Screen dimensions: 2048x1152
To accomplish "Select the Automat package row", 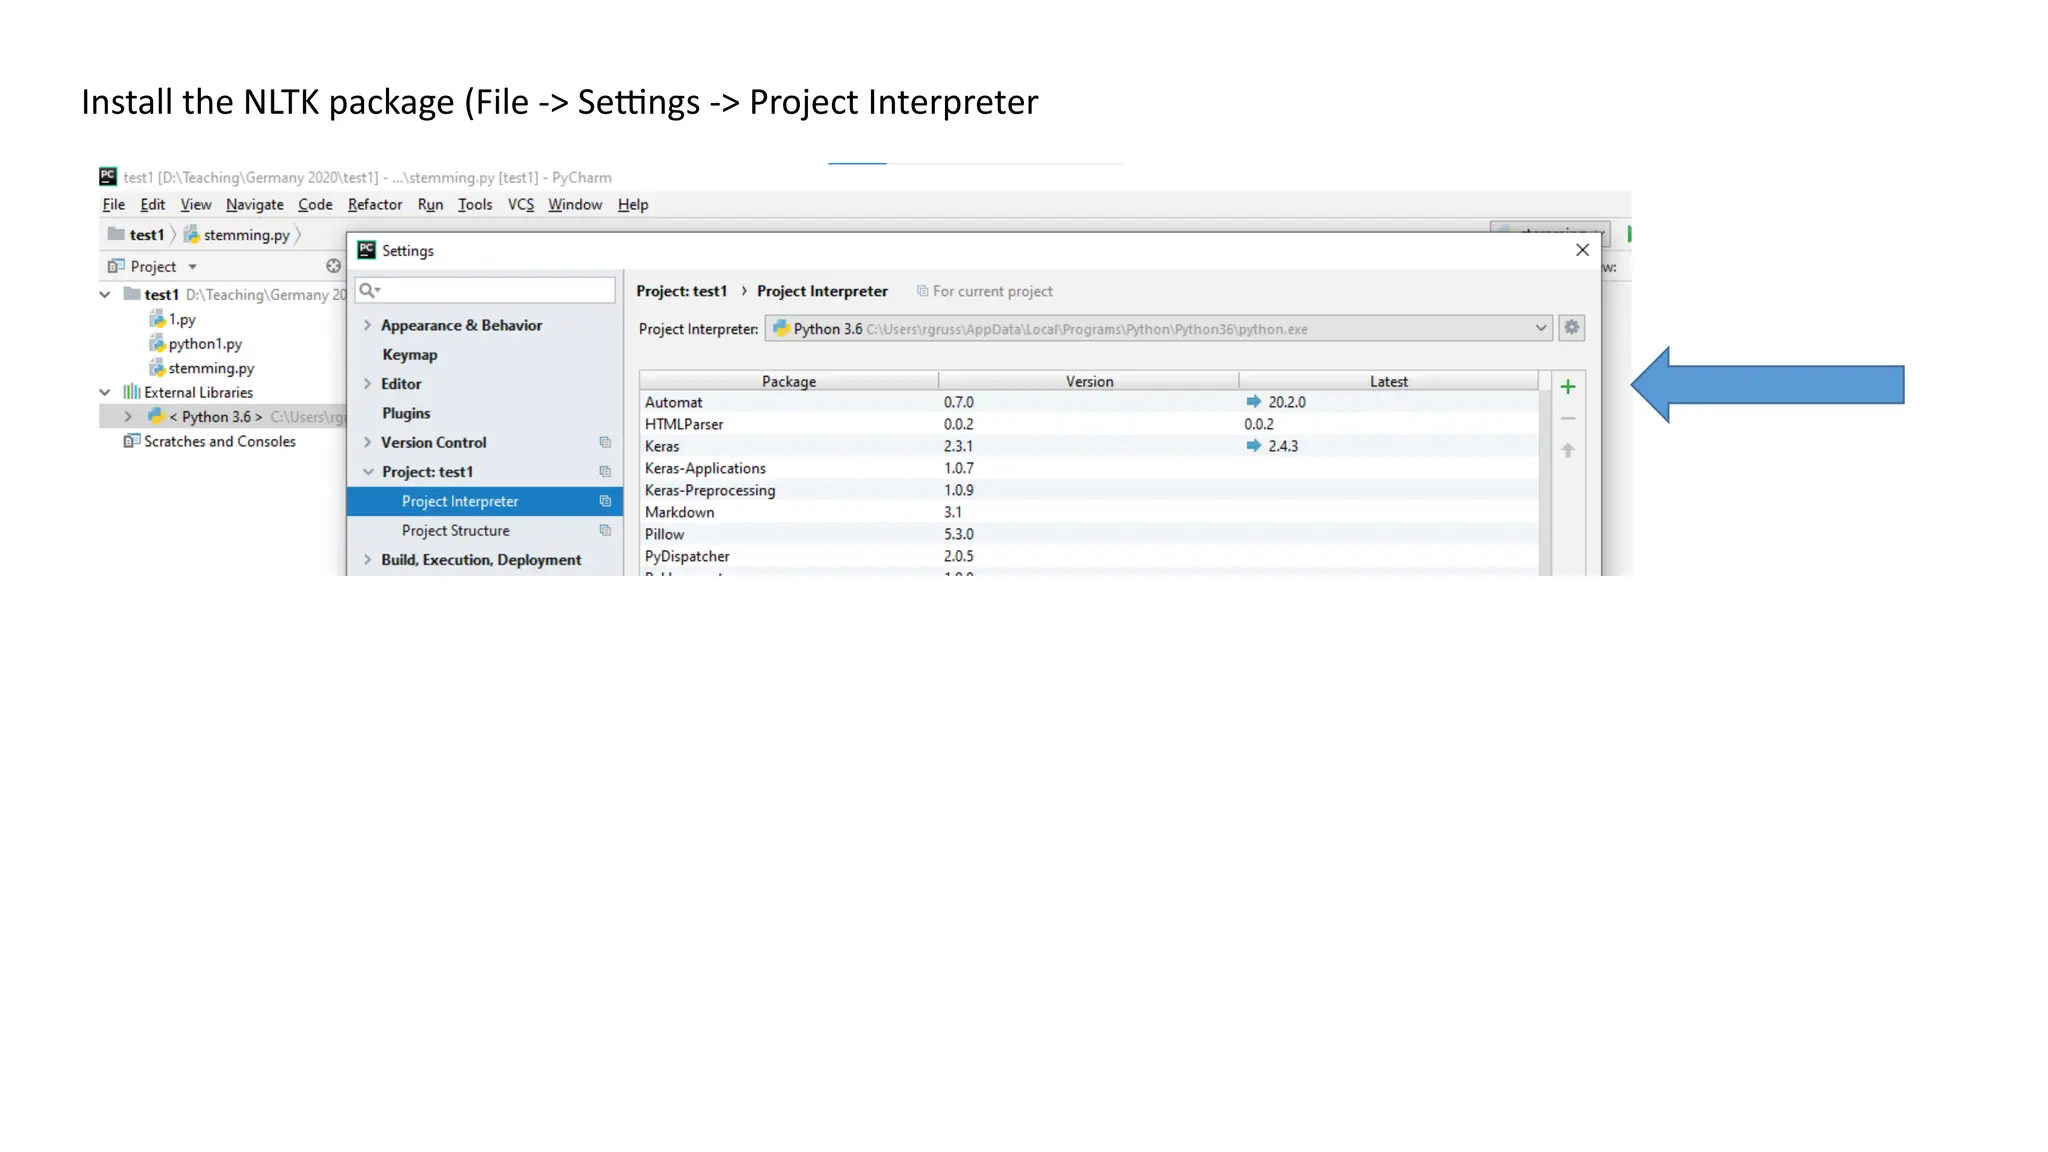I will [1089, 402].
